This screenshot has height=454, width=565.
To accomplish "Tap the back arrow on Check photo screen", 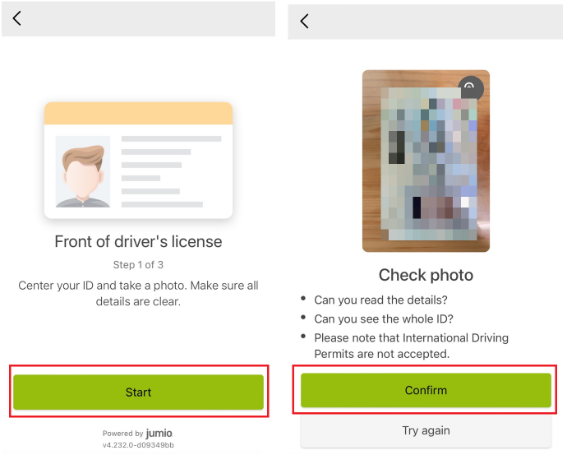I will pos(304,21).
